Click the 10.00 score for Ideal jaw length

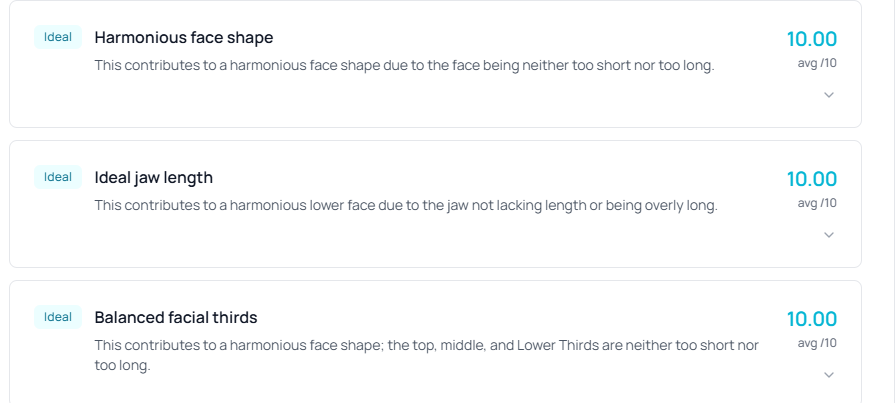(811, 179)
